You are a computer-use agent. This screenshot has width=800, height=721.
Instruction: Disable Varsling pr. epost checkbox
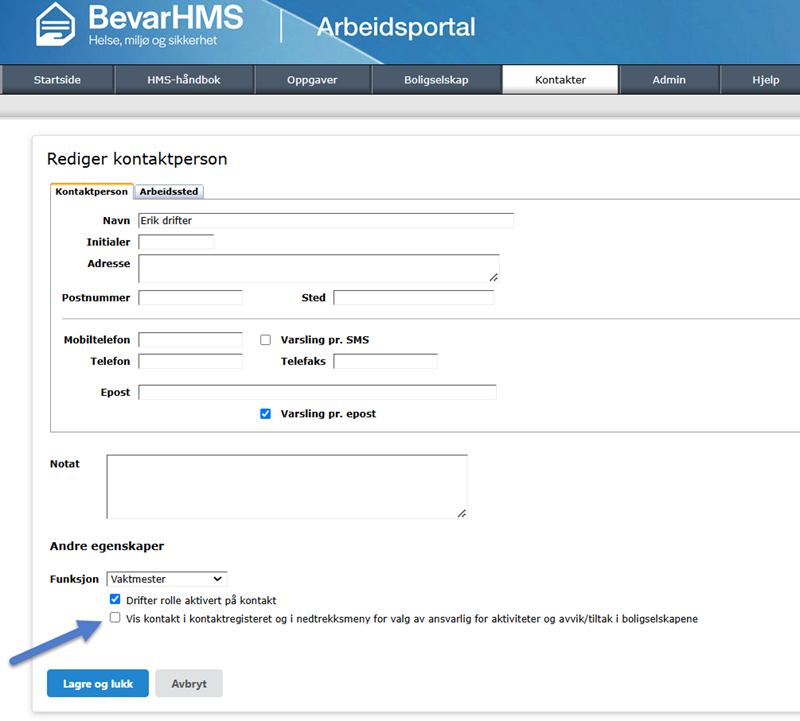pyautogui.click(x=266, y=413)
